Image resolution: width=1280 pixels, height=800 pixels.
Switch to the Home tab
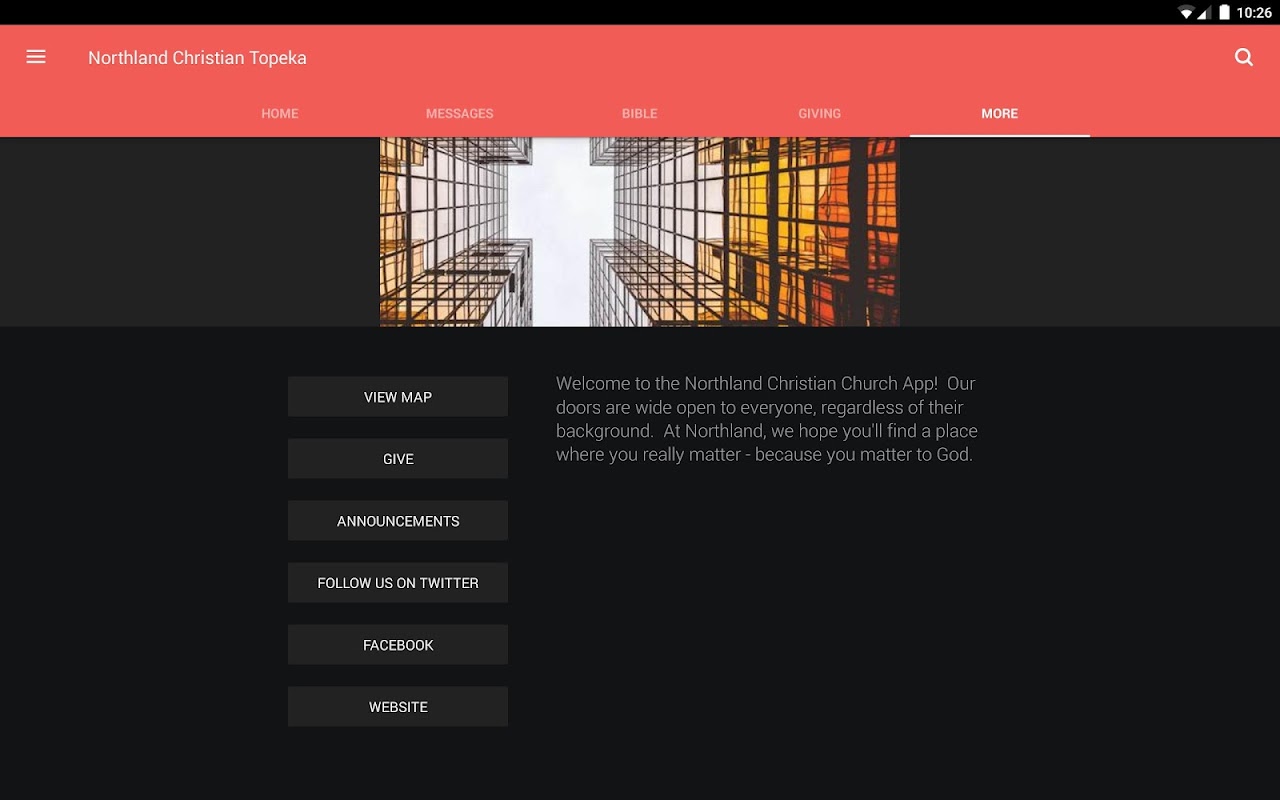click(x=280, y=114)
